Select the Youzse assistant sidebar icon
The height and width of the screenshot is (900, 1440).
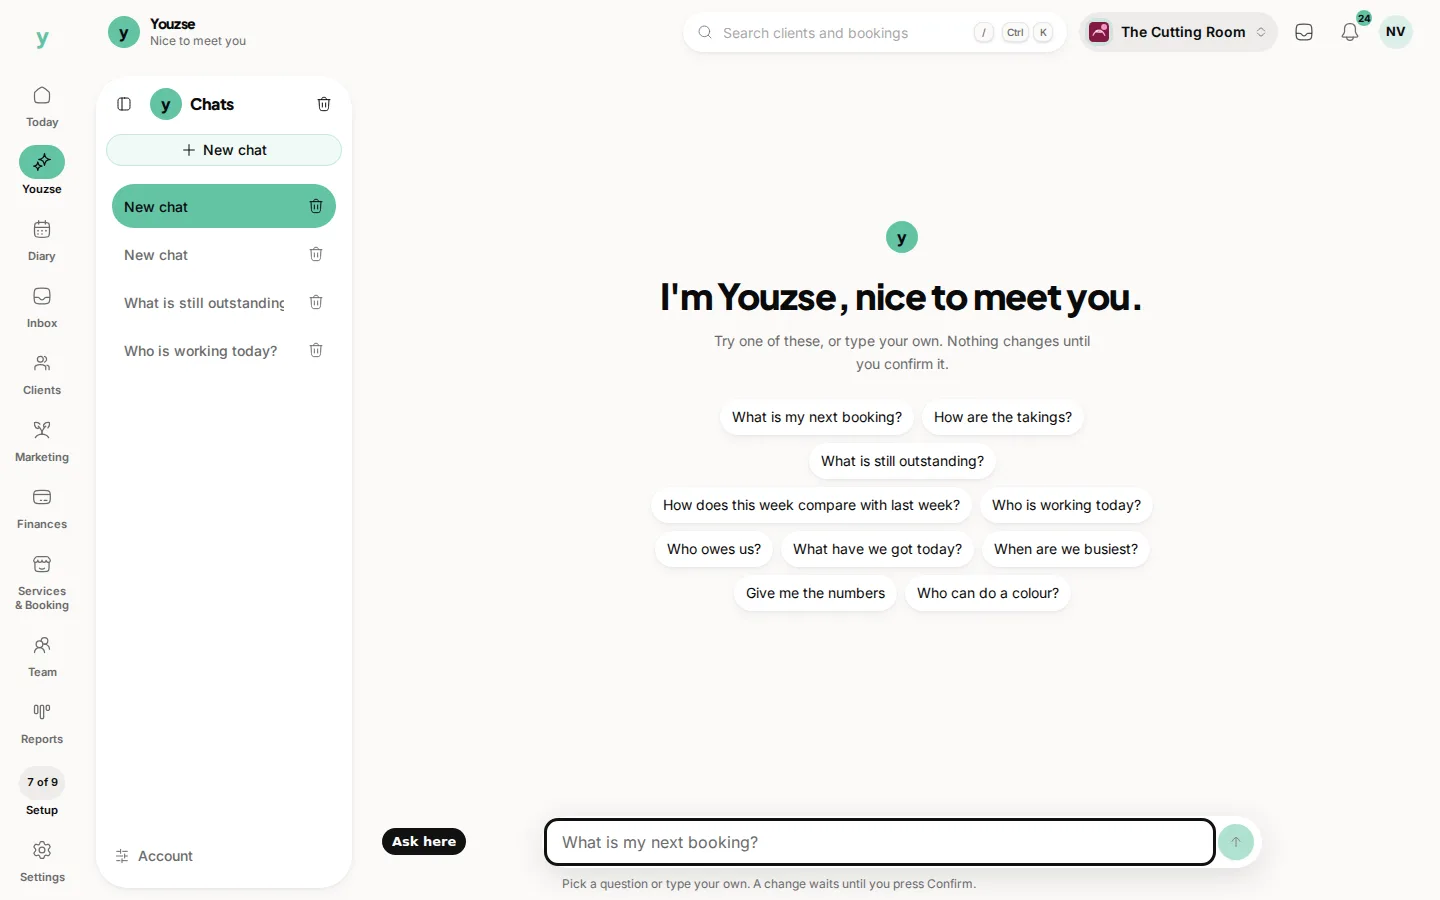coord(42,162)
